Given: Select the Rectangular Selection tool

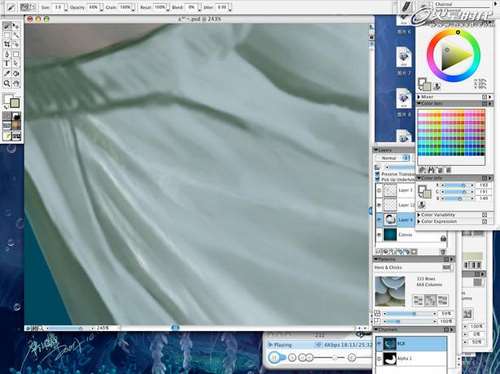Looking at the screenshot, I should coord(7,35).
